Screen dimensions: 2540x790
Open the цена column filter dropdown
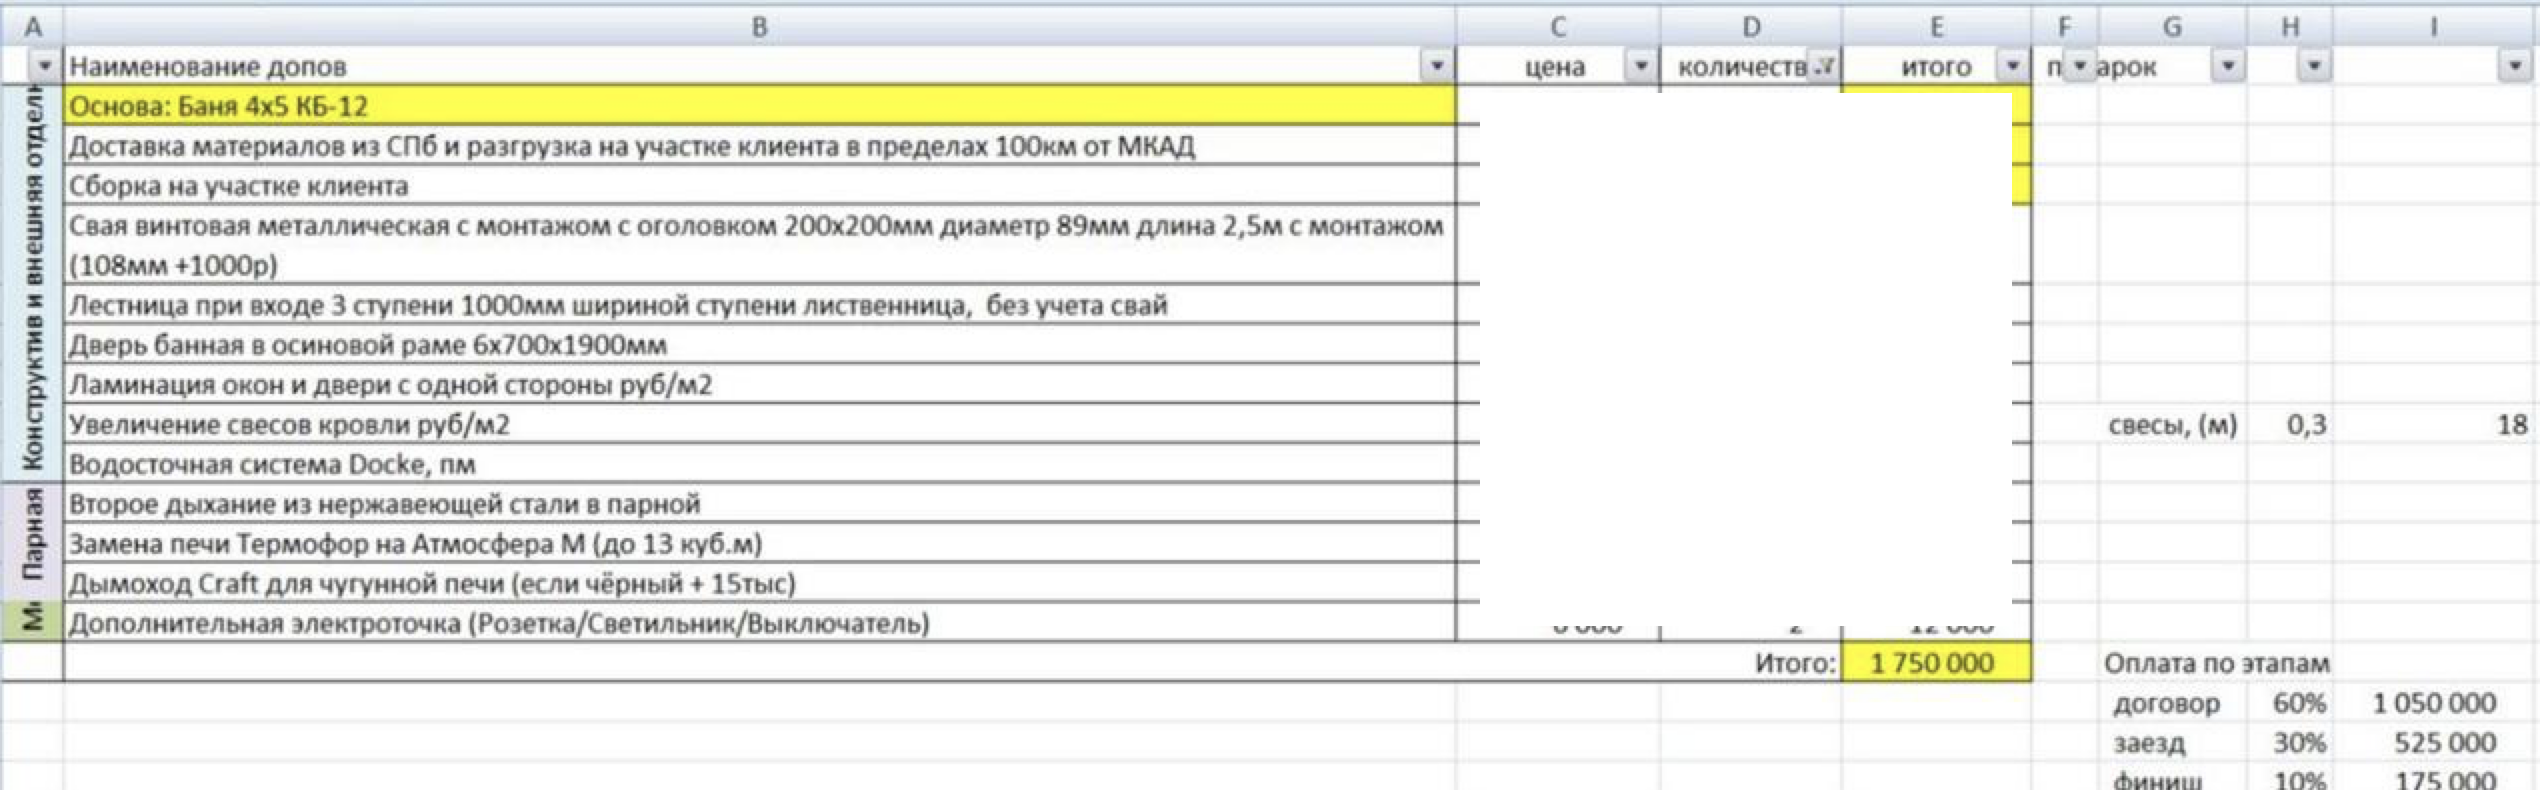coord(1640,66)
